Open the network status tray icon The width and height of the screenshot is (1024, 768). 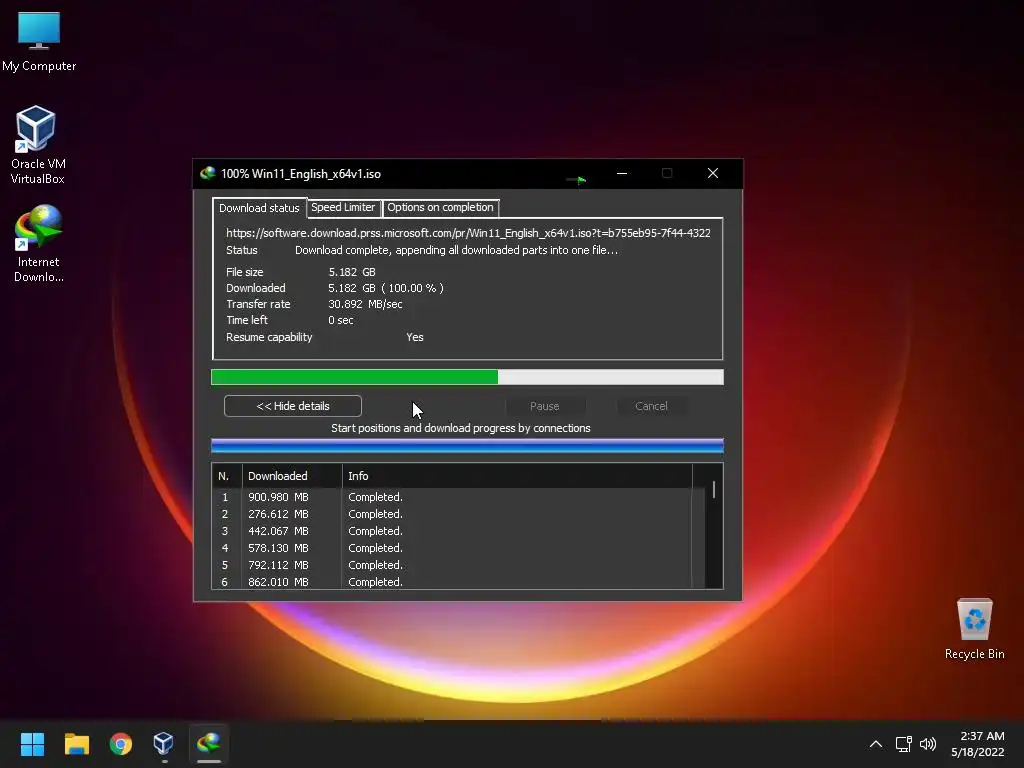point(903,744)
